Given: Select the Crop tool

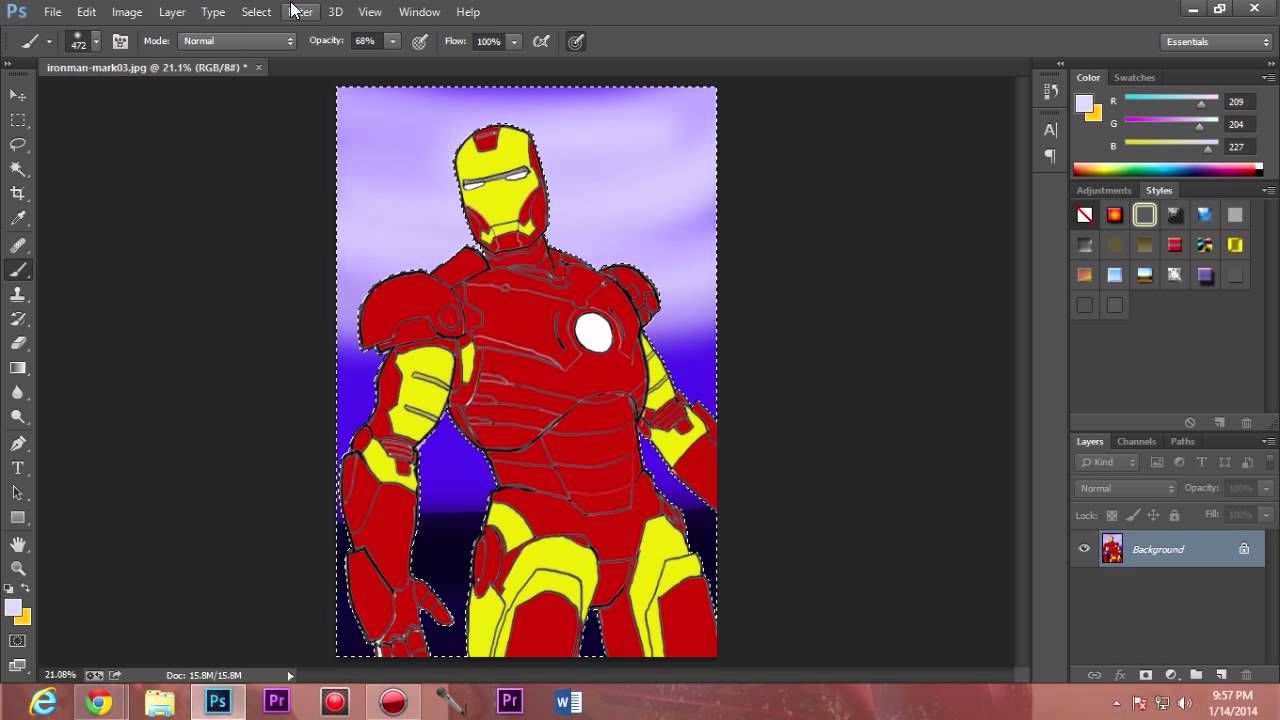Looking at the screenshot, I should tap(18, 194).
